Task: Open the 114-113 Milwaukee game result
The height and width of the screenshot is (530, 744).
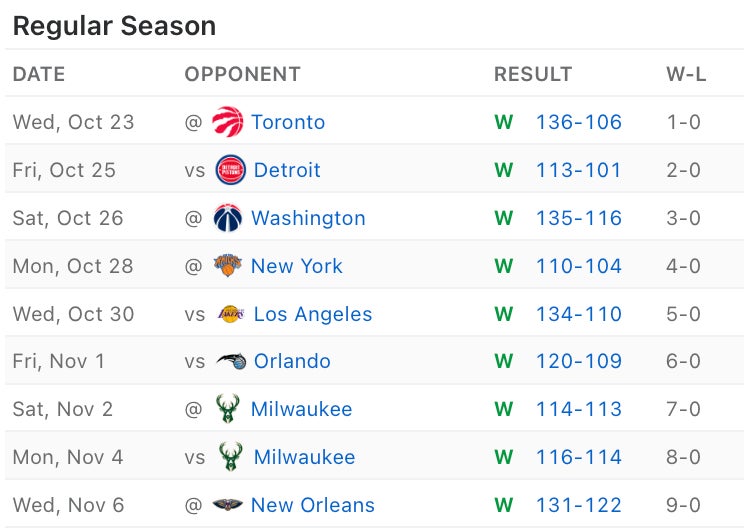Action: click(579, 409)
